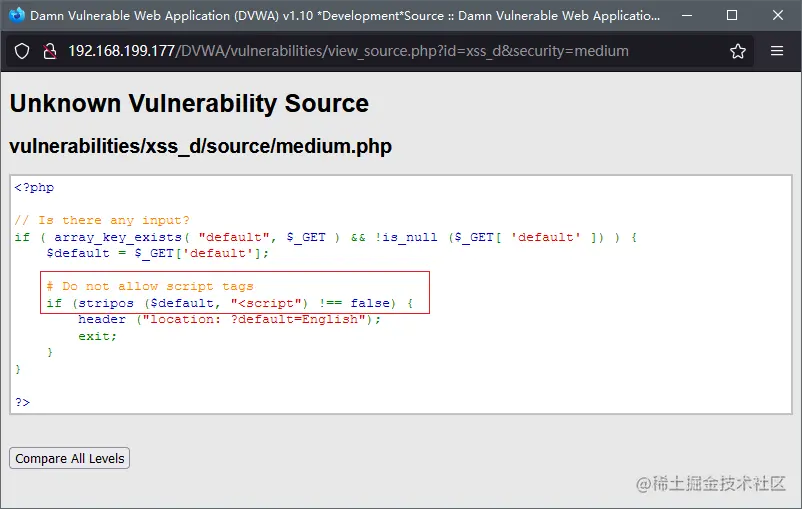Image resolution: width=802 pixels, height=509 pixels.
Task: Click the Unknown Vulnerability Source heading
Action: click(189, 103)
